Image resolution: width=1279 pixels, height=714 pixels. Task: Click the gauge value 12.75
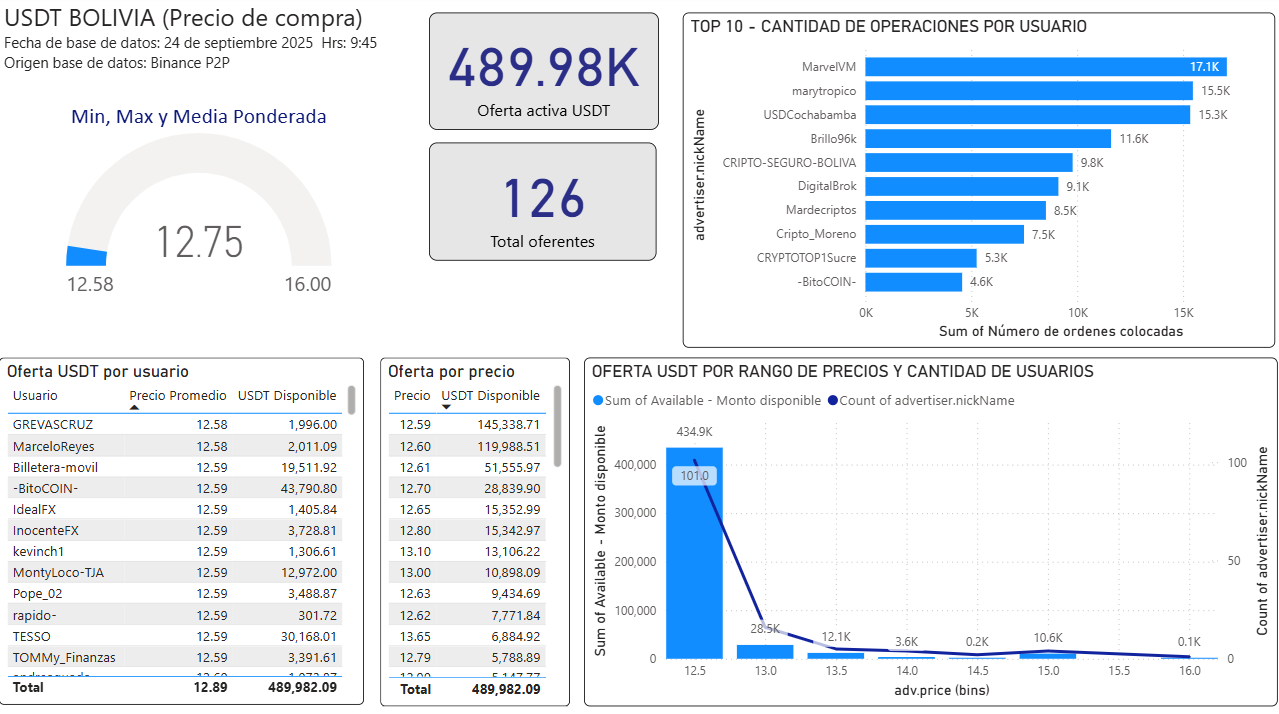pos(199,243)
